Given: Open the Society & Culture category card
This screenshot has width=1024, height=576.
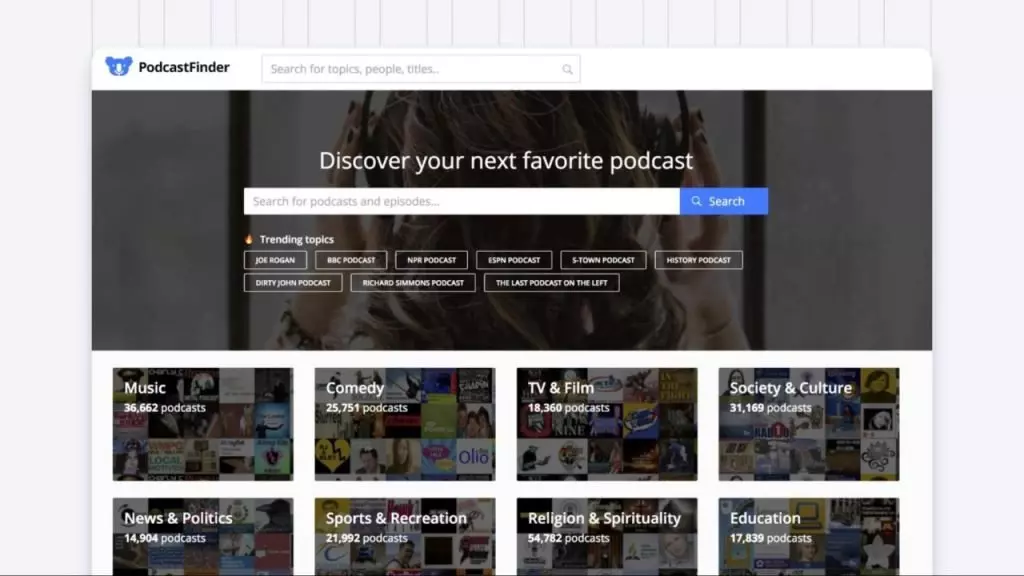Looking at the screenshot, I should [809, 424].
